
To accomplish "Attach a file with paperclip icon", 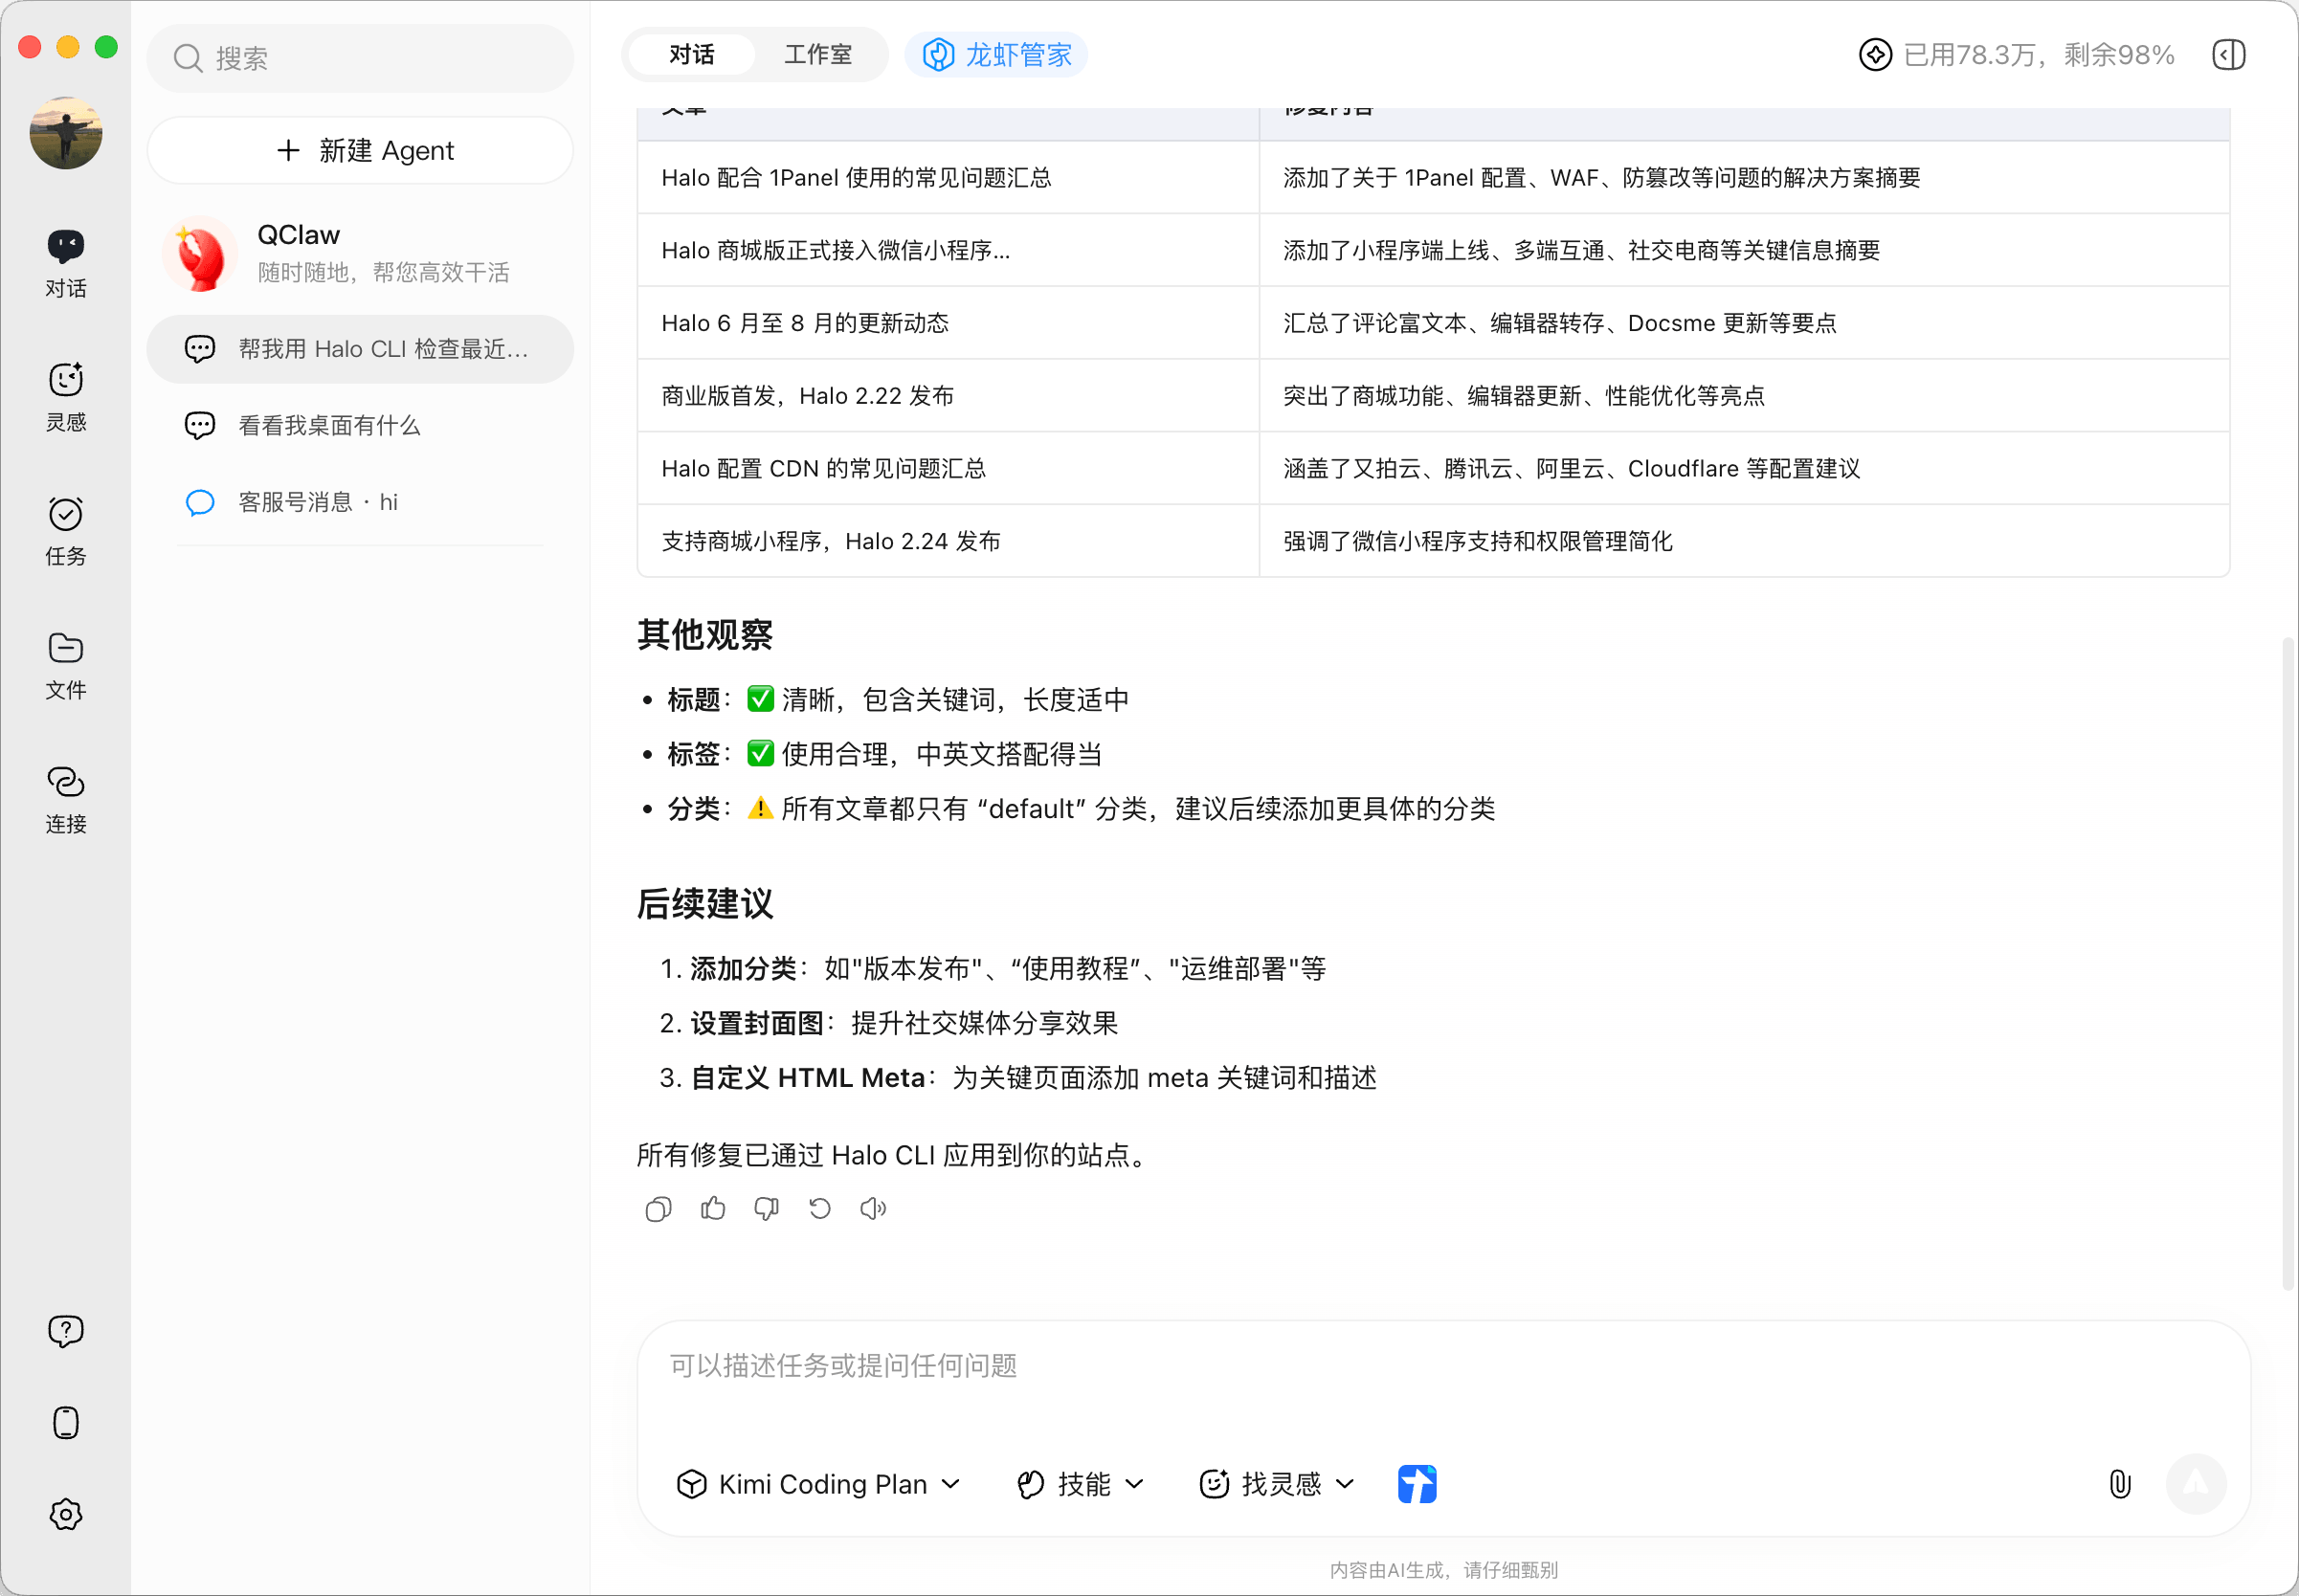I will (2119, 1484).
